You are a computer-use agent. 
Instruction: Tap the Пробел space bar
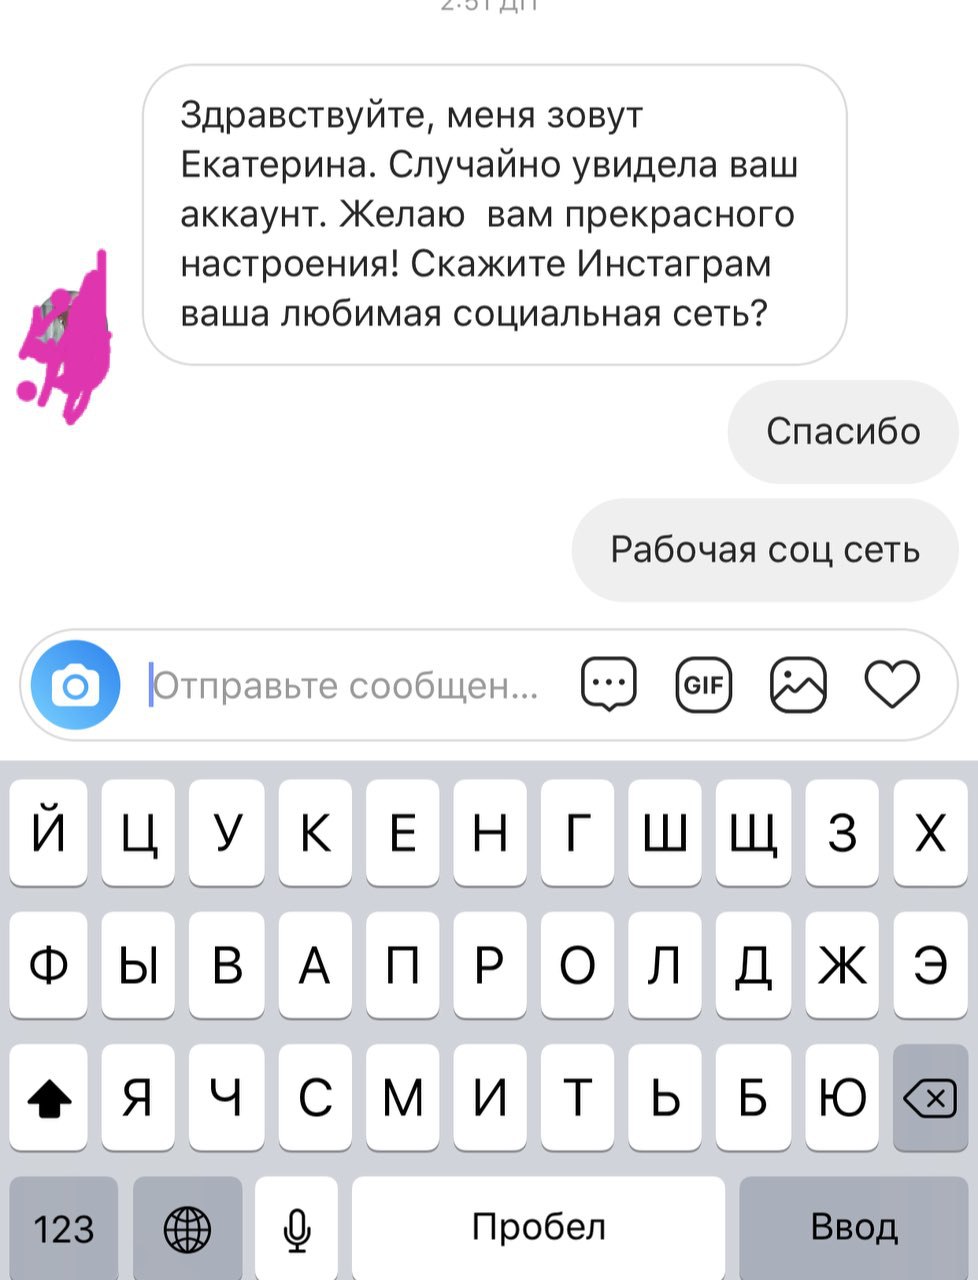point(538,1228)
